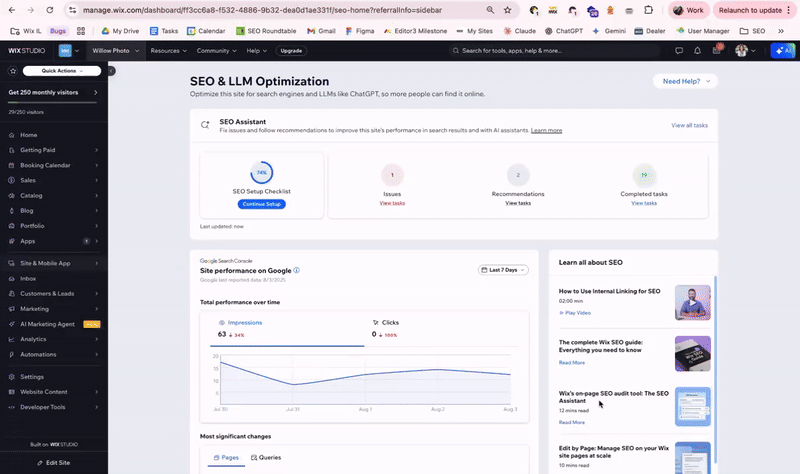Click the Learn all about SEO panel scrollbar
Image resolution: width=800 pixels, height=474 pixels.
pos(715,369)
